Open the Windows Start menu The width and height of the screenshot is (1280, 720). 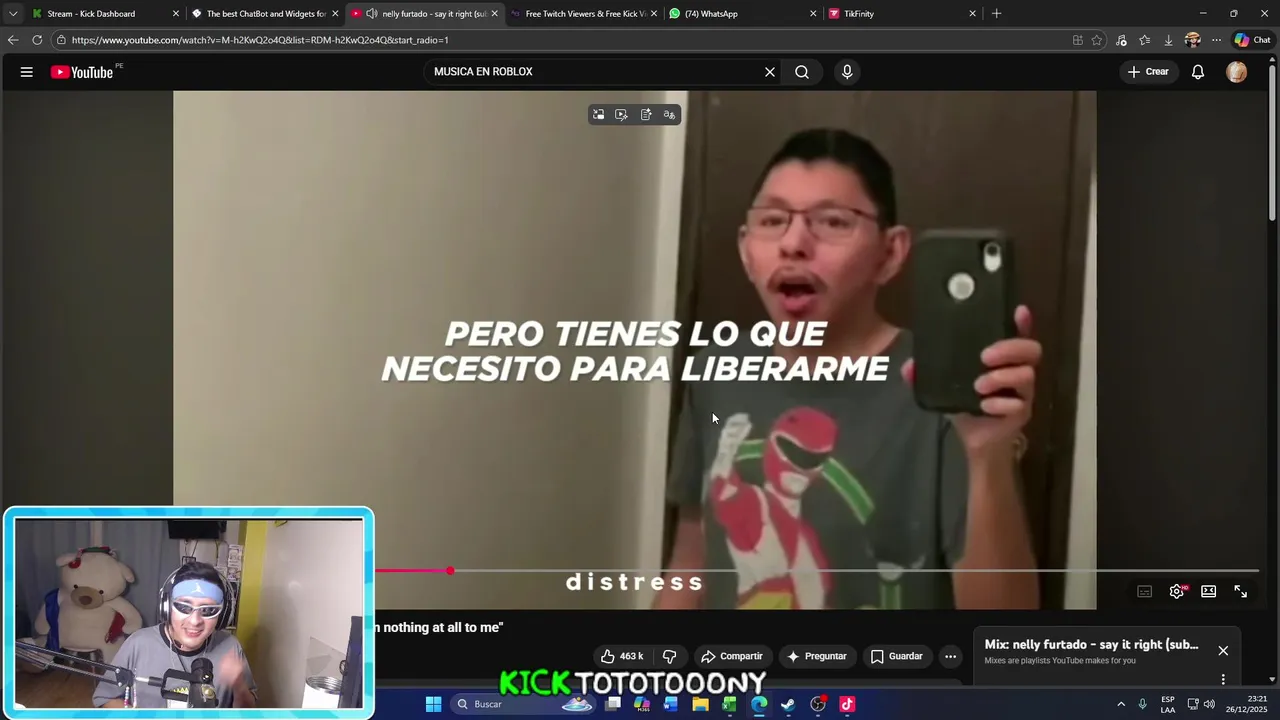(433, 704)
